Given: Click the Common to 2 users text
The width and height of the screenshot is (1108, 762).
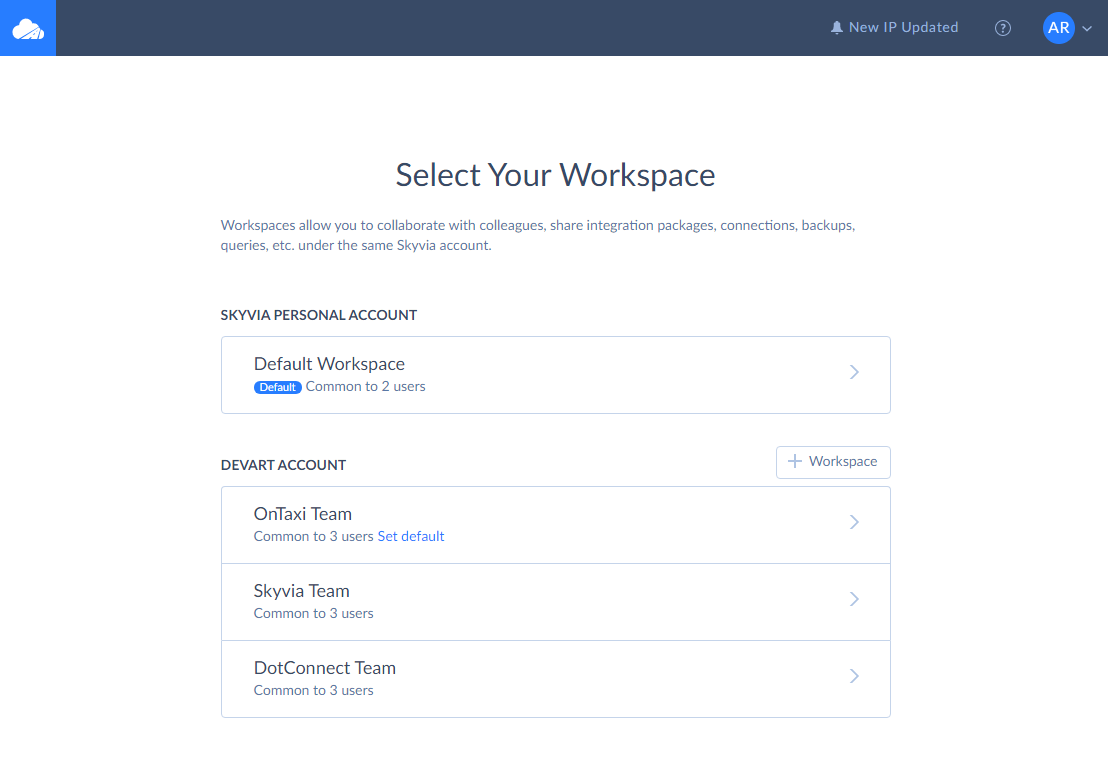Looking at the screenshot, I should point(365,387).
